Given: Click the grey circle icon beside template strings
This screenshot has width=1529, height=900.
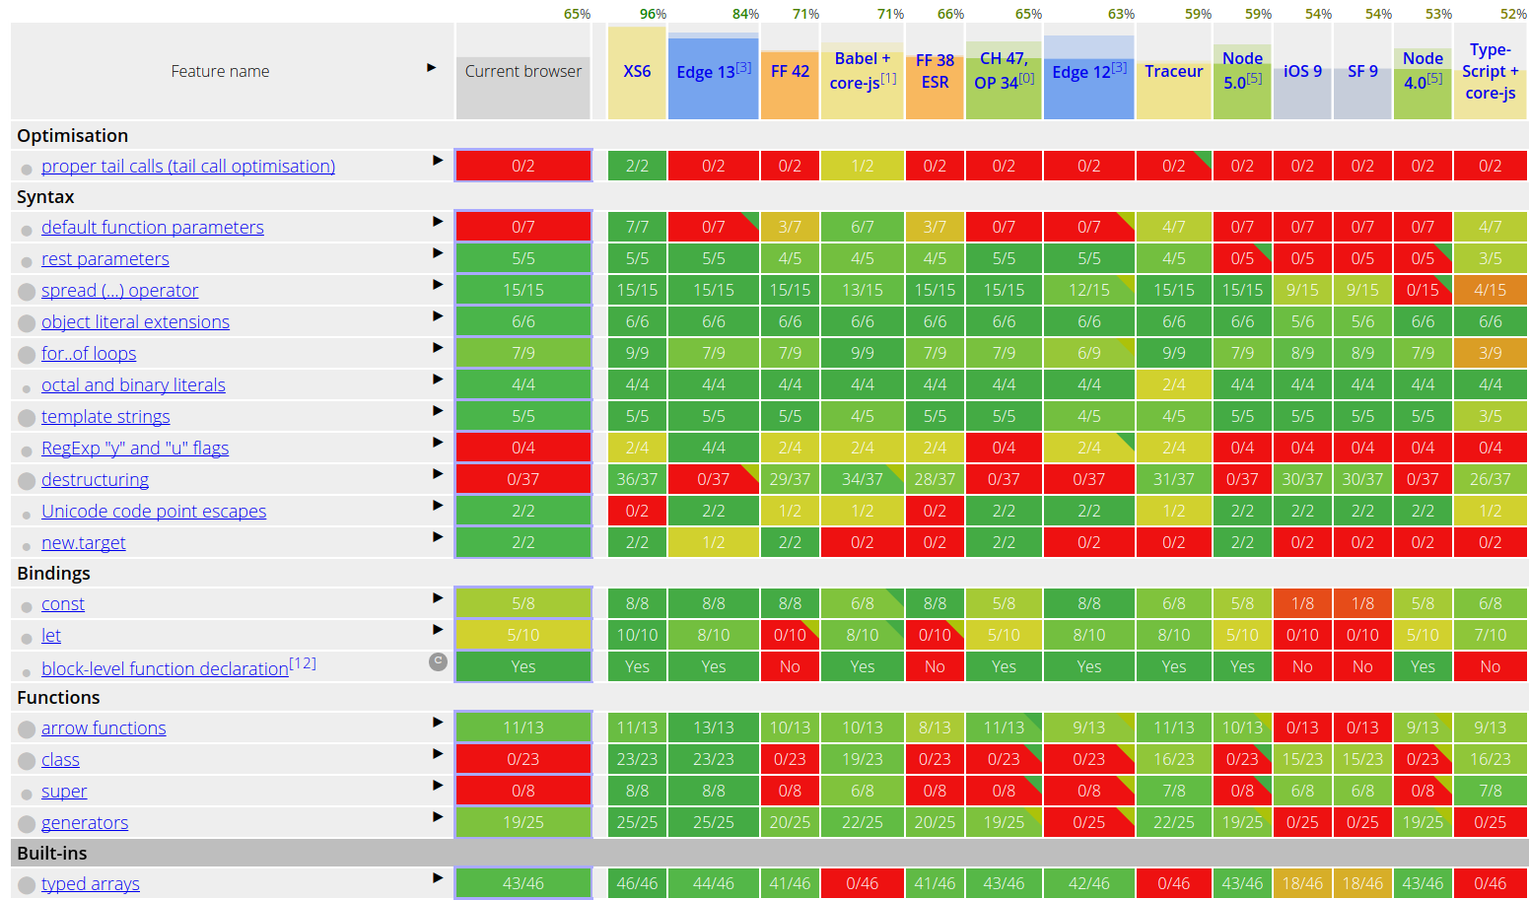Looking at the screenshot, I should point(27,418).
